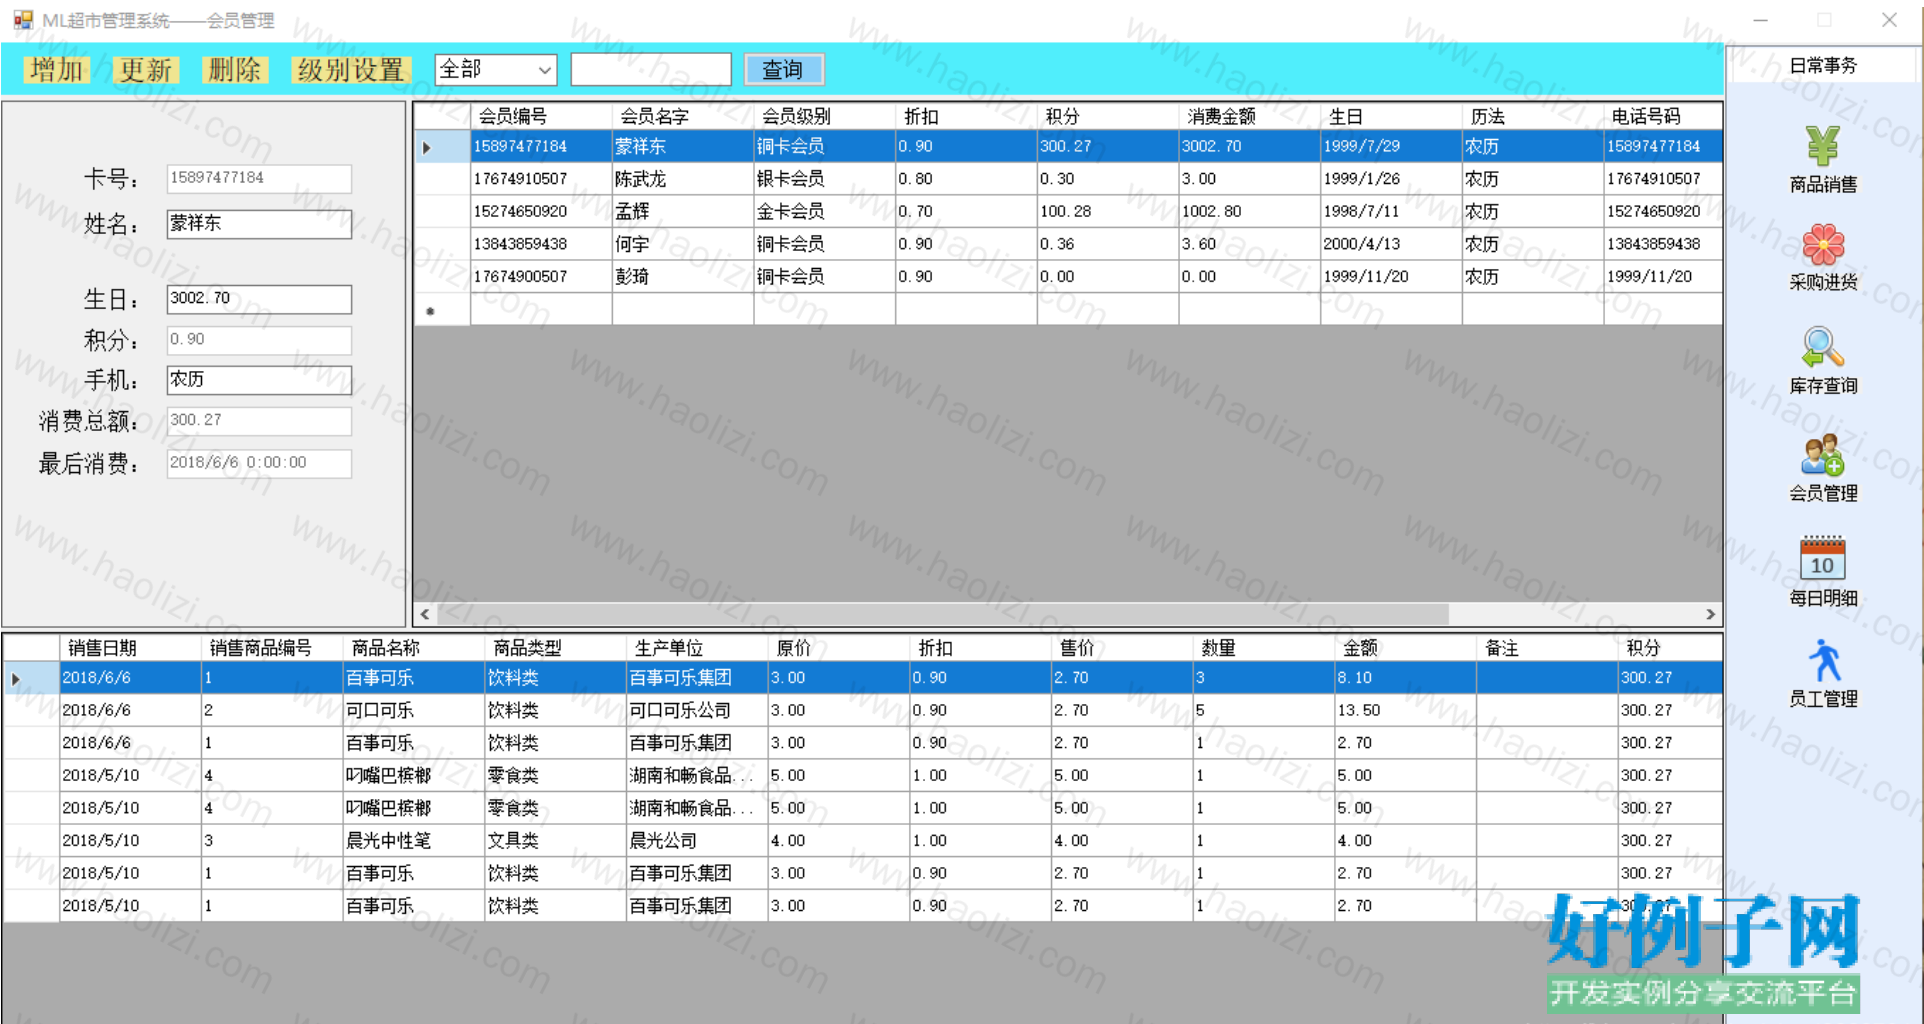Sort by 会员名字 column header
1924x1024 pixels.
click(x=683, y=116)
